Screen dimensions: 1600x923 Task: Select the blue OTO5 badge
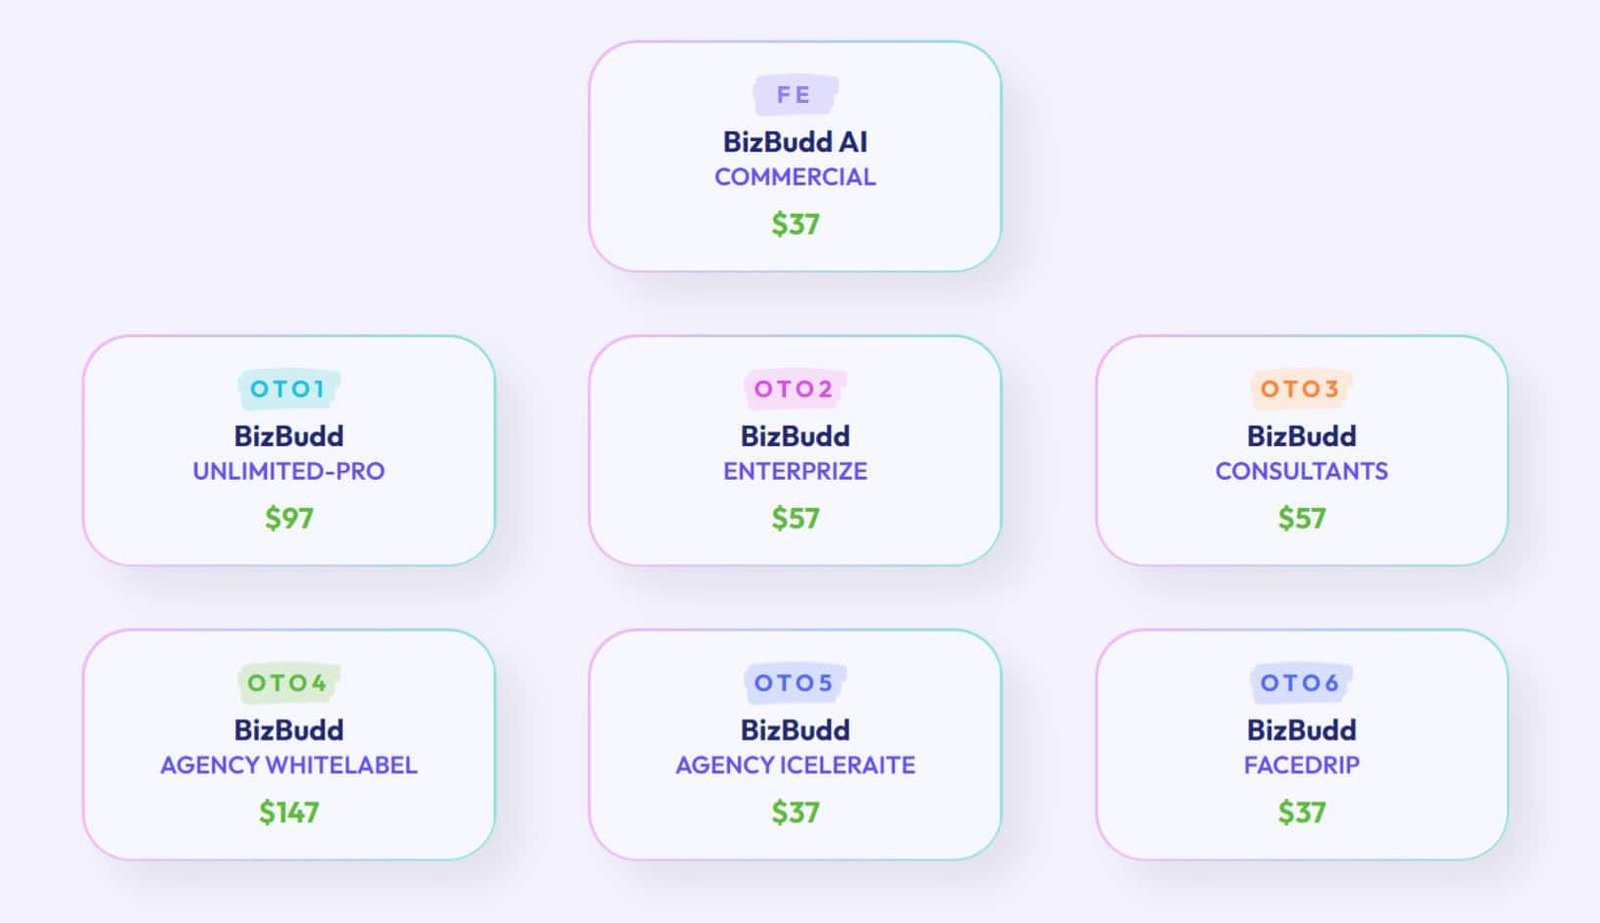tap(795, 683)
